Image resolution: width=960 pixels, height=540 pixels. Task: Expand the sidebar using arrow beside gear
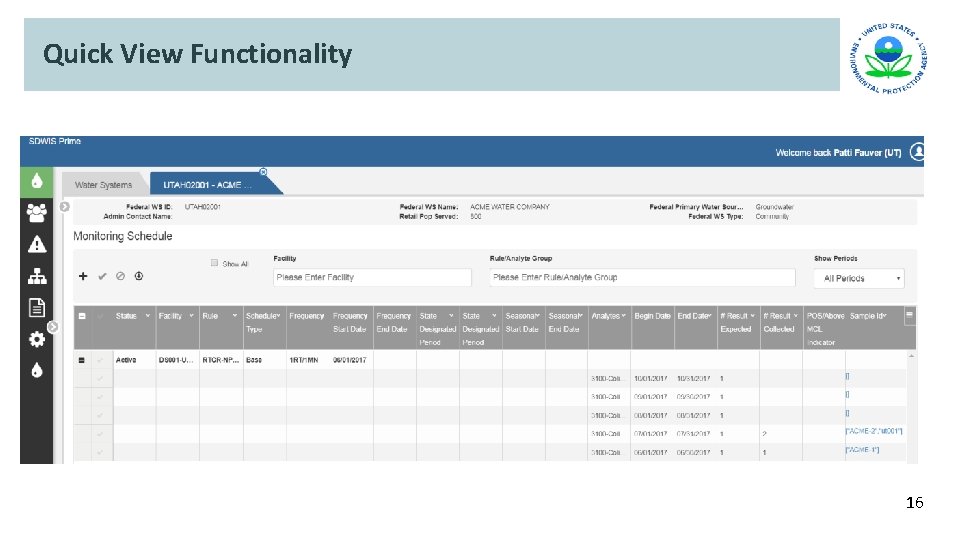pyautogui.click(x=53, y=327)
